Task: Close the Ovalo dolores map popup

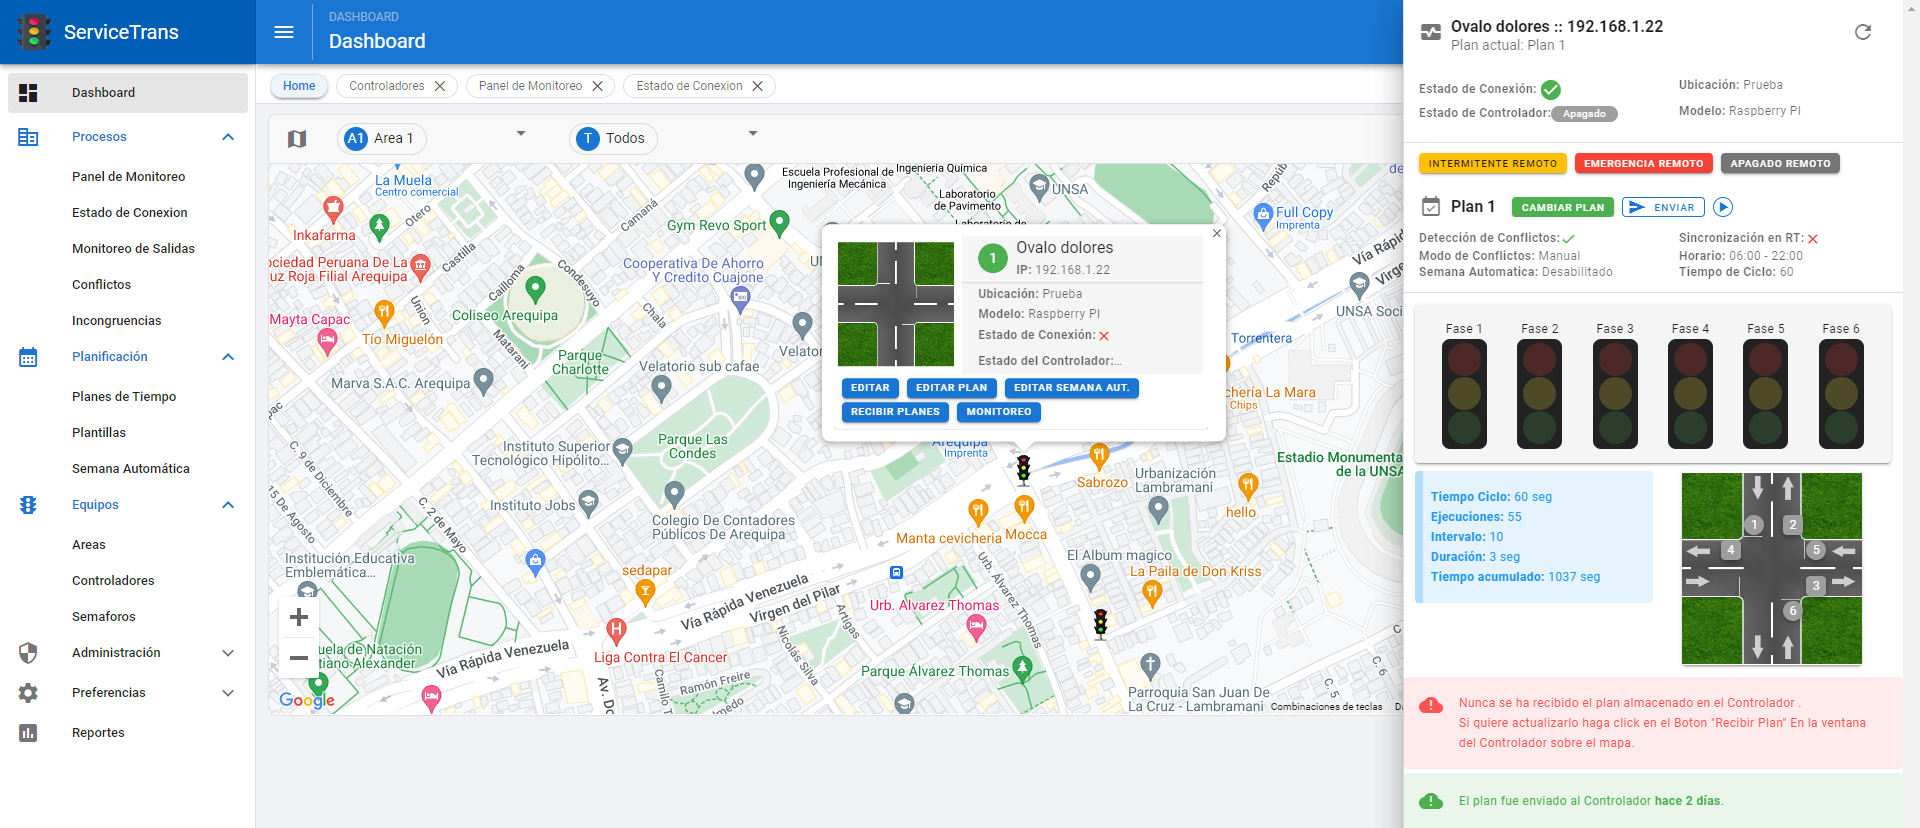Action: (x=1216, y=234)
